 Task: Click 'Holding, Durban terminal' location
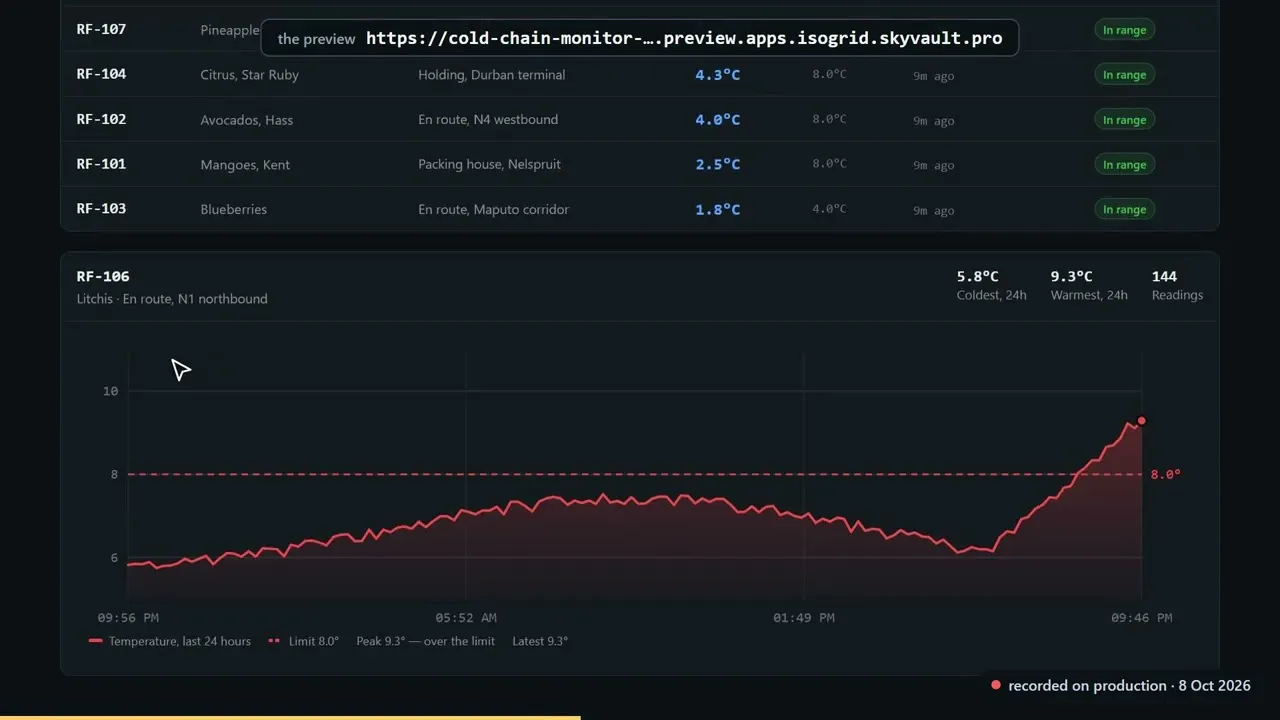coord(491,75)
